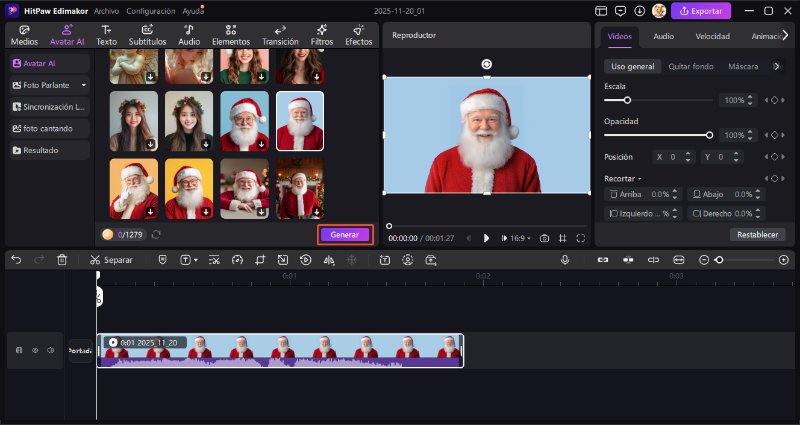This screenshot has width=800, height=425.
Task: Click the delete trash icon
Action: click(x=62, y=260)
